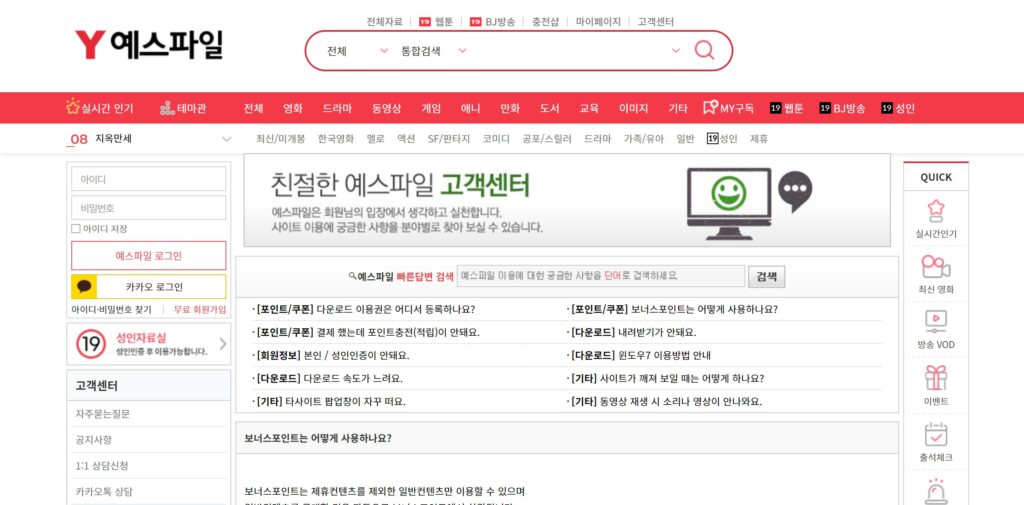The width and height of the screenshot is (1024, 505).
Task: Click the Yesfile logo
Action: 149,45
